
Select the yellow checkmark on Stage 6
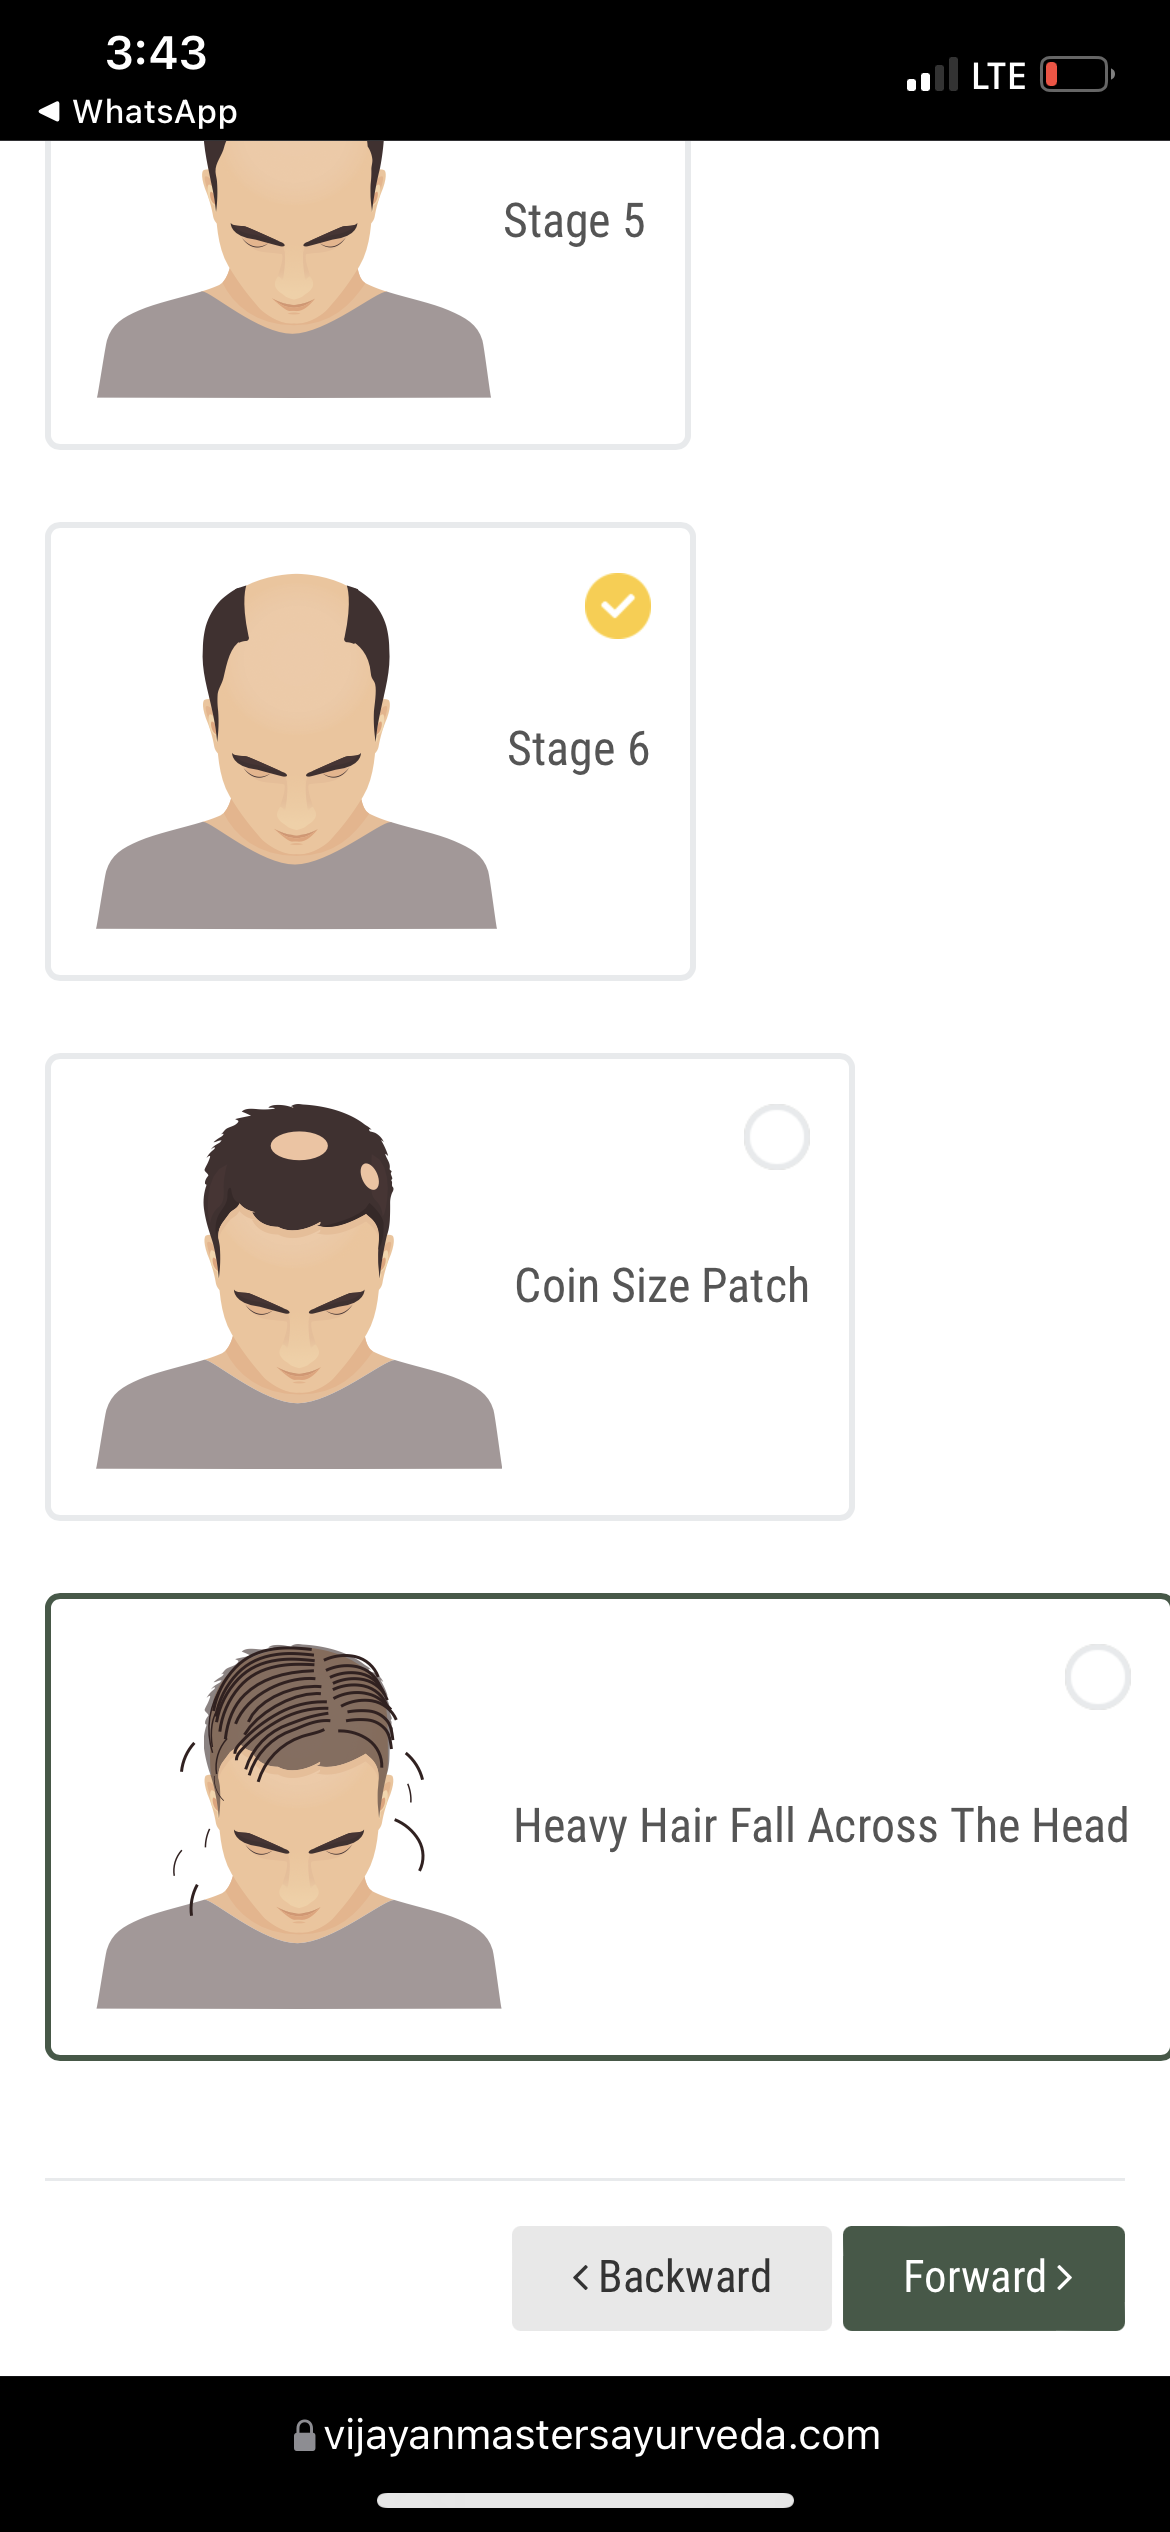(618, 606)
